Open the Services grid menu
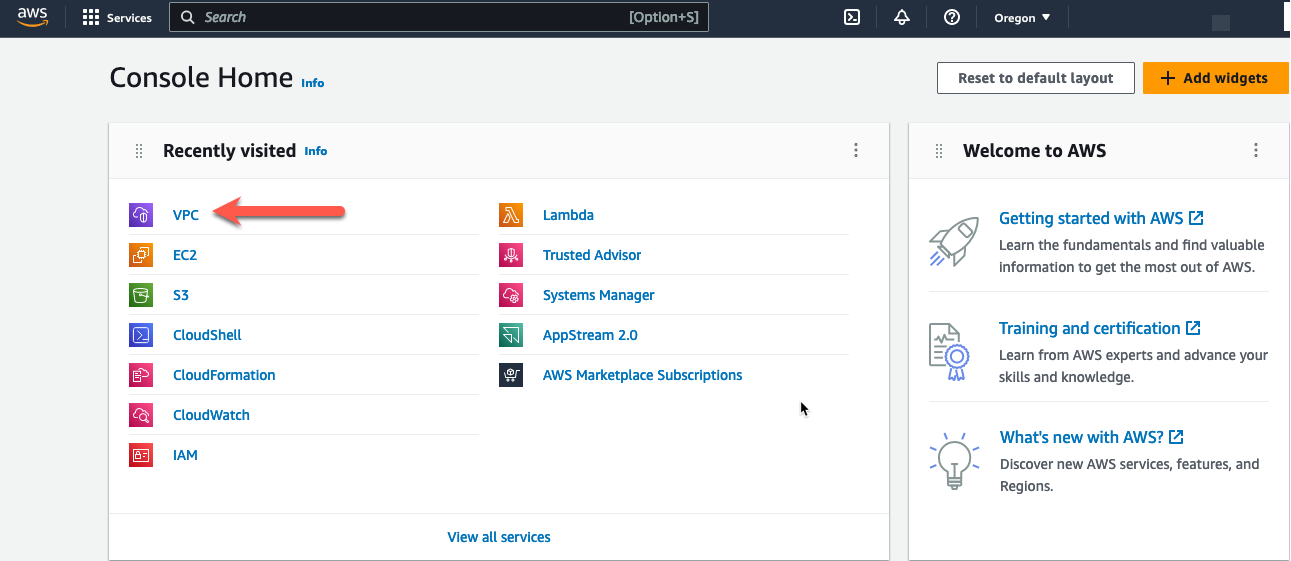 [x=117, y=17]
